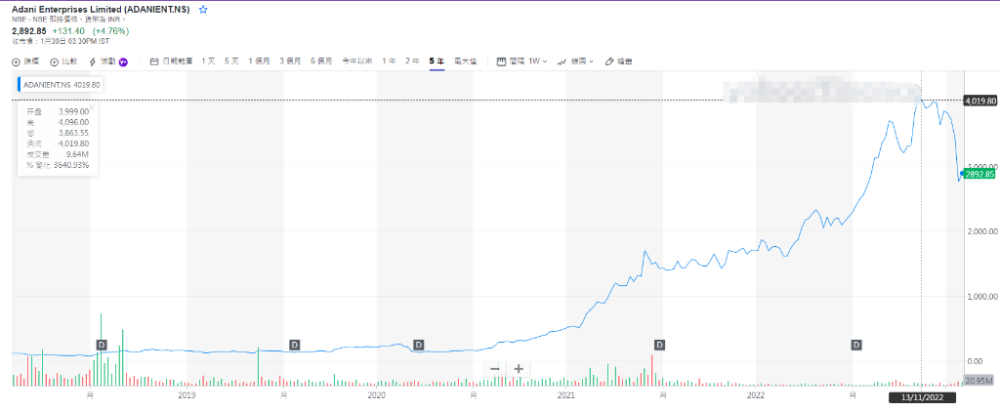The height and width of the screenshot is (411, 1000).
Task: Click the 2,000.00 price axis label
Action: click(981, 231)
